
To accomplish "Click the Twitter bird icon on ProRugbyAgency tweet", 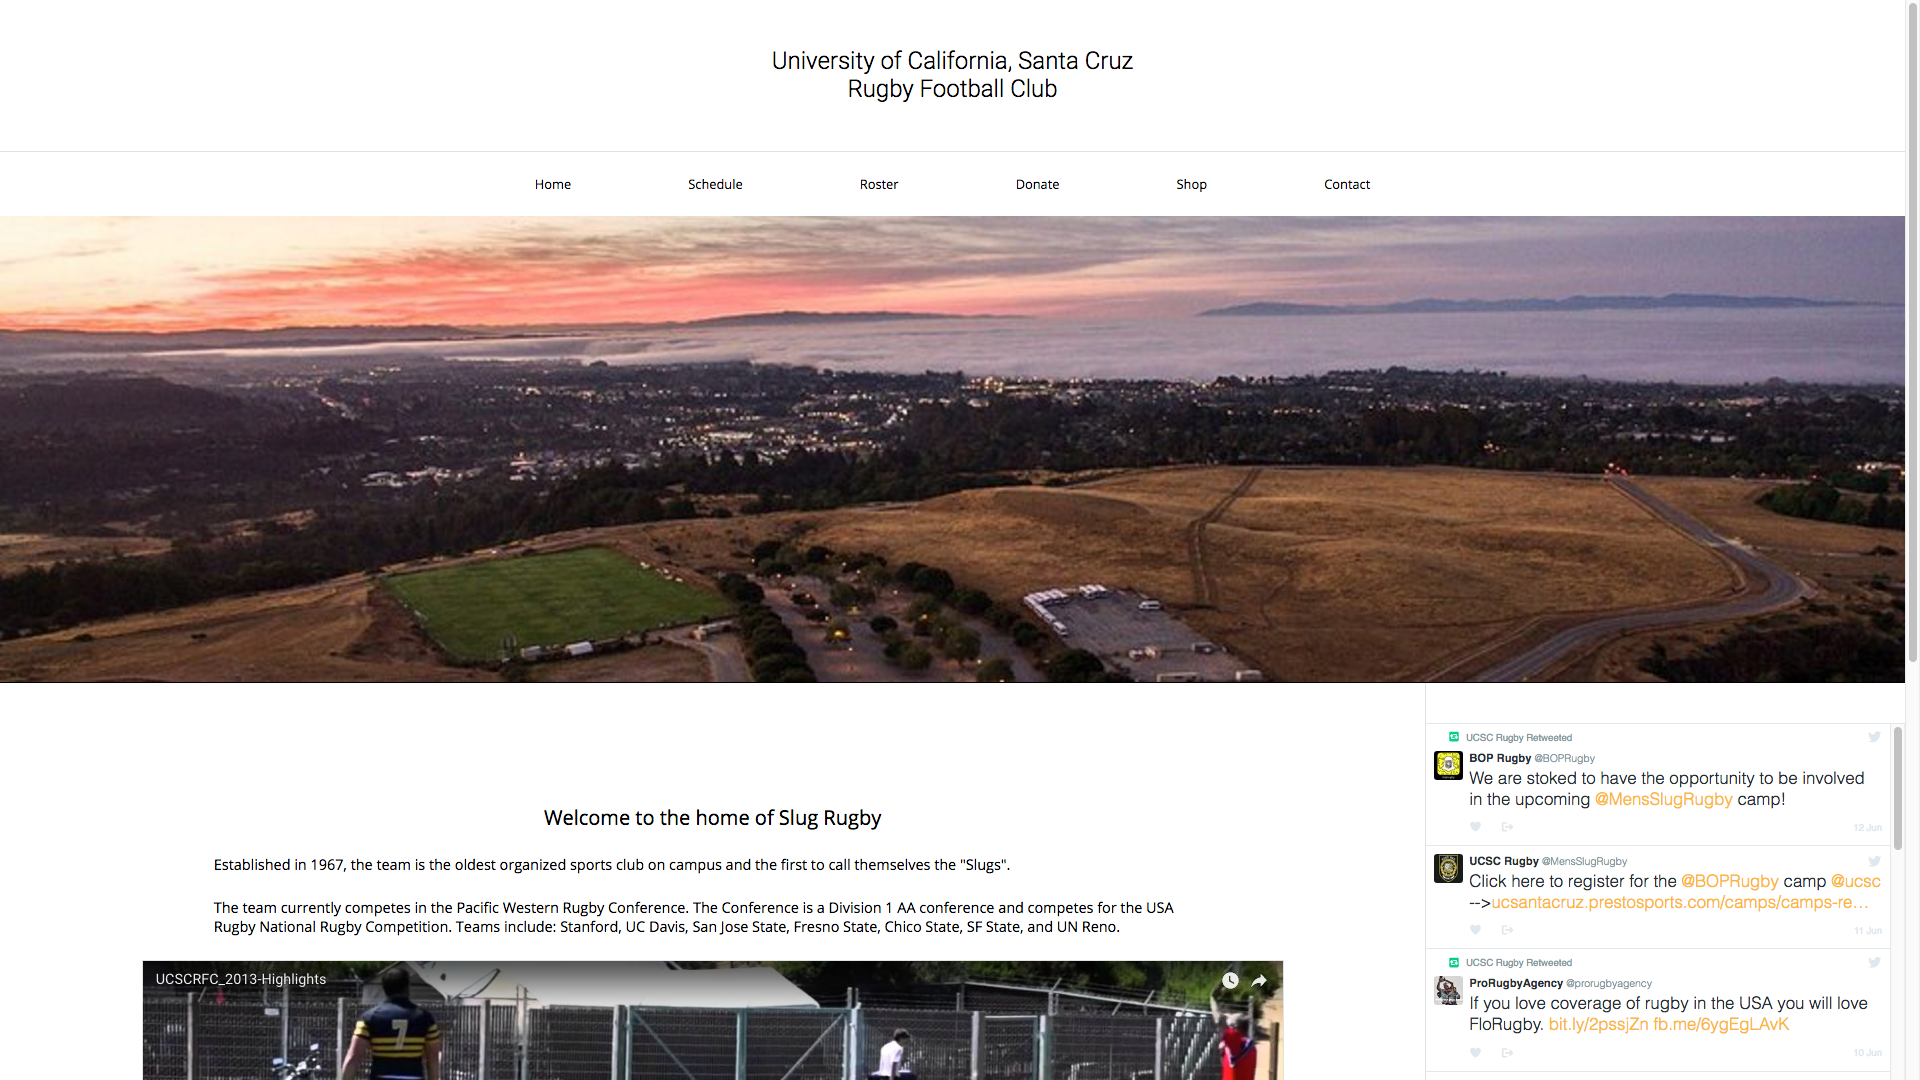I will point(1874,963).
